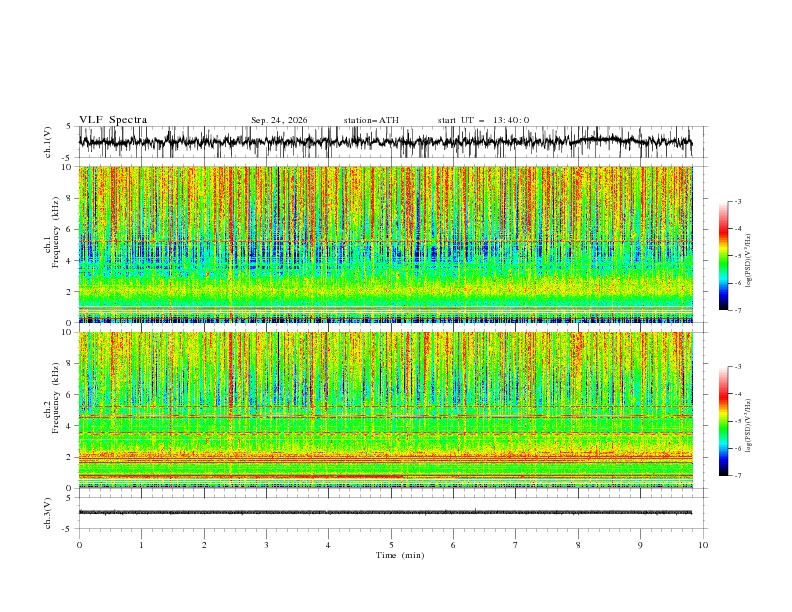The width and height of the screenshot is (792, 612).
Task: Select the Sep. 24, 2026 date label
Action: (279, 120)
